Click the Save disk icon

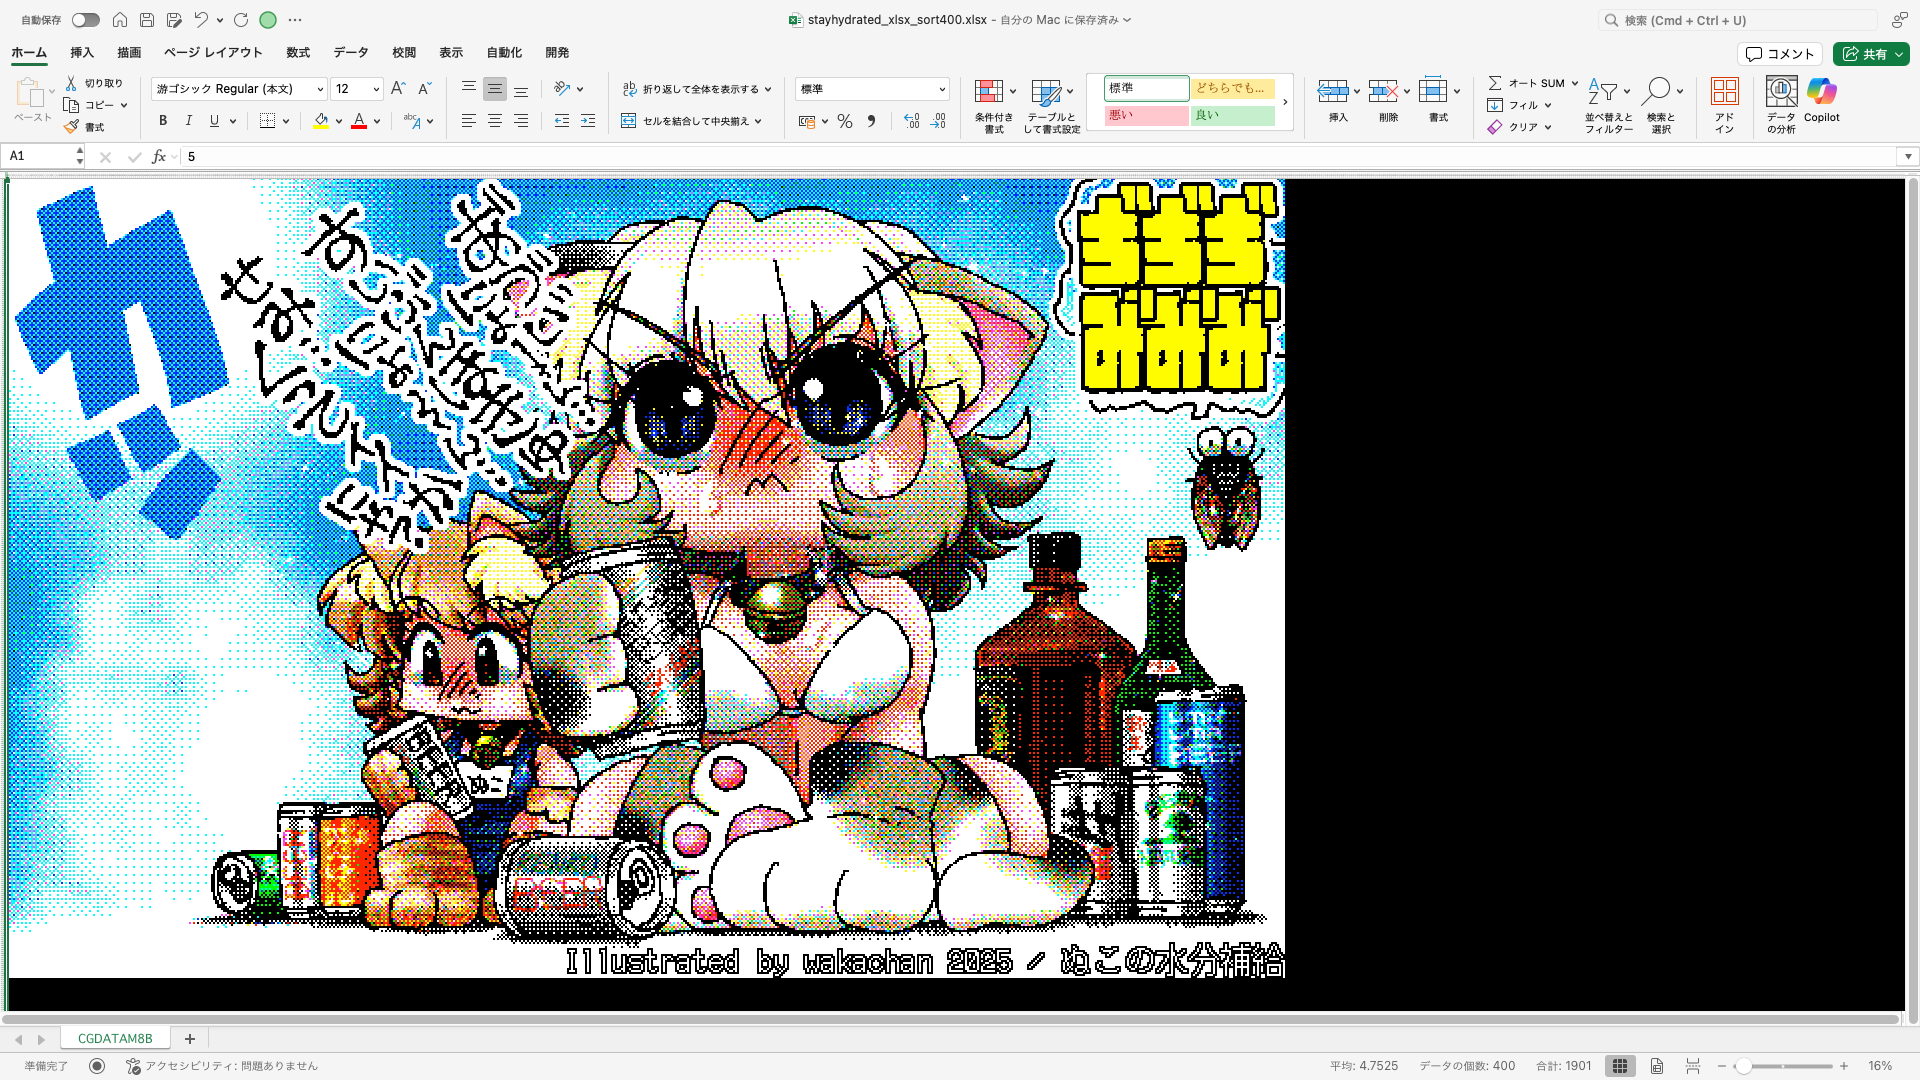147,20
